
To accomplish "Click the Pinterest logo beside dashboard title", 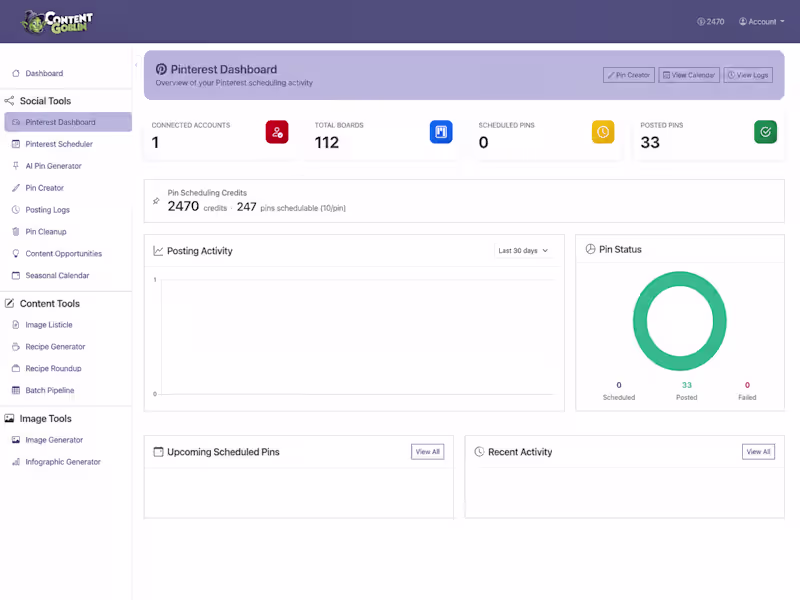I will [x=161, y=69].
